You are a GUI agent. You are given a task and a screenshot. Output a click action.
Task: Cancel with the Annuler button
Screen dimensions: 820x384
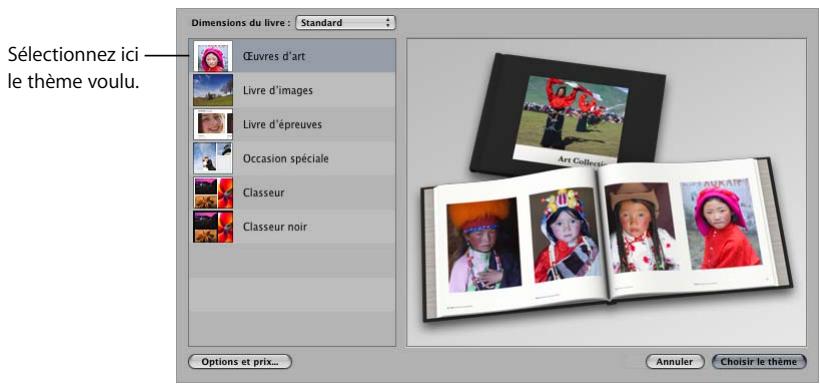674,362
